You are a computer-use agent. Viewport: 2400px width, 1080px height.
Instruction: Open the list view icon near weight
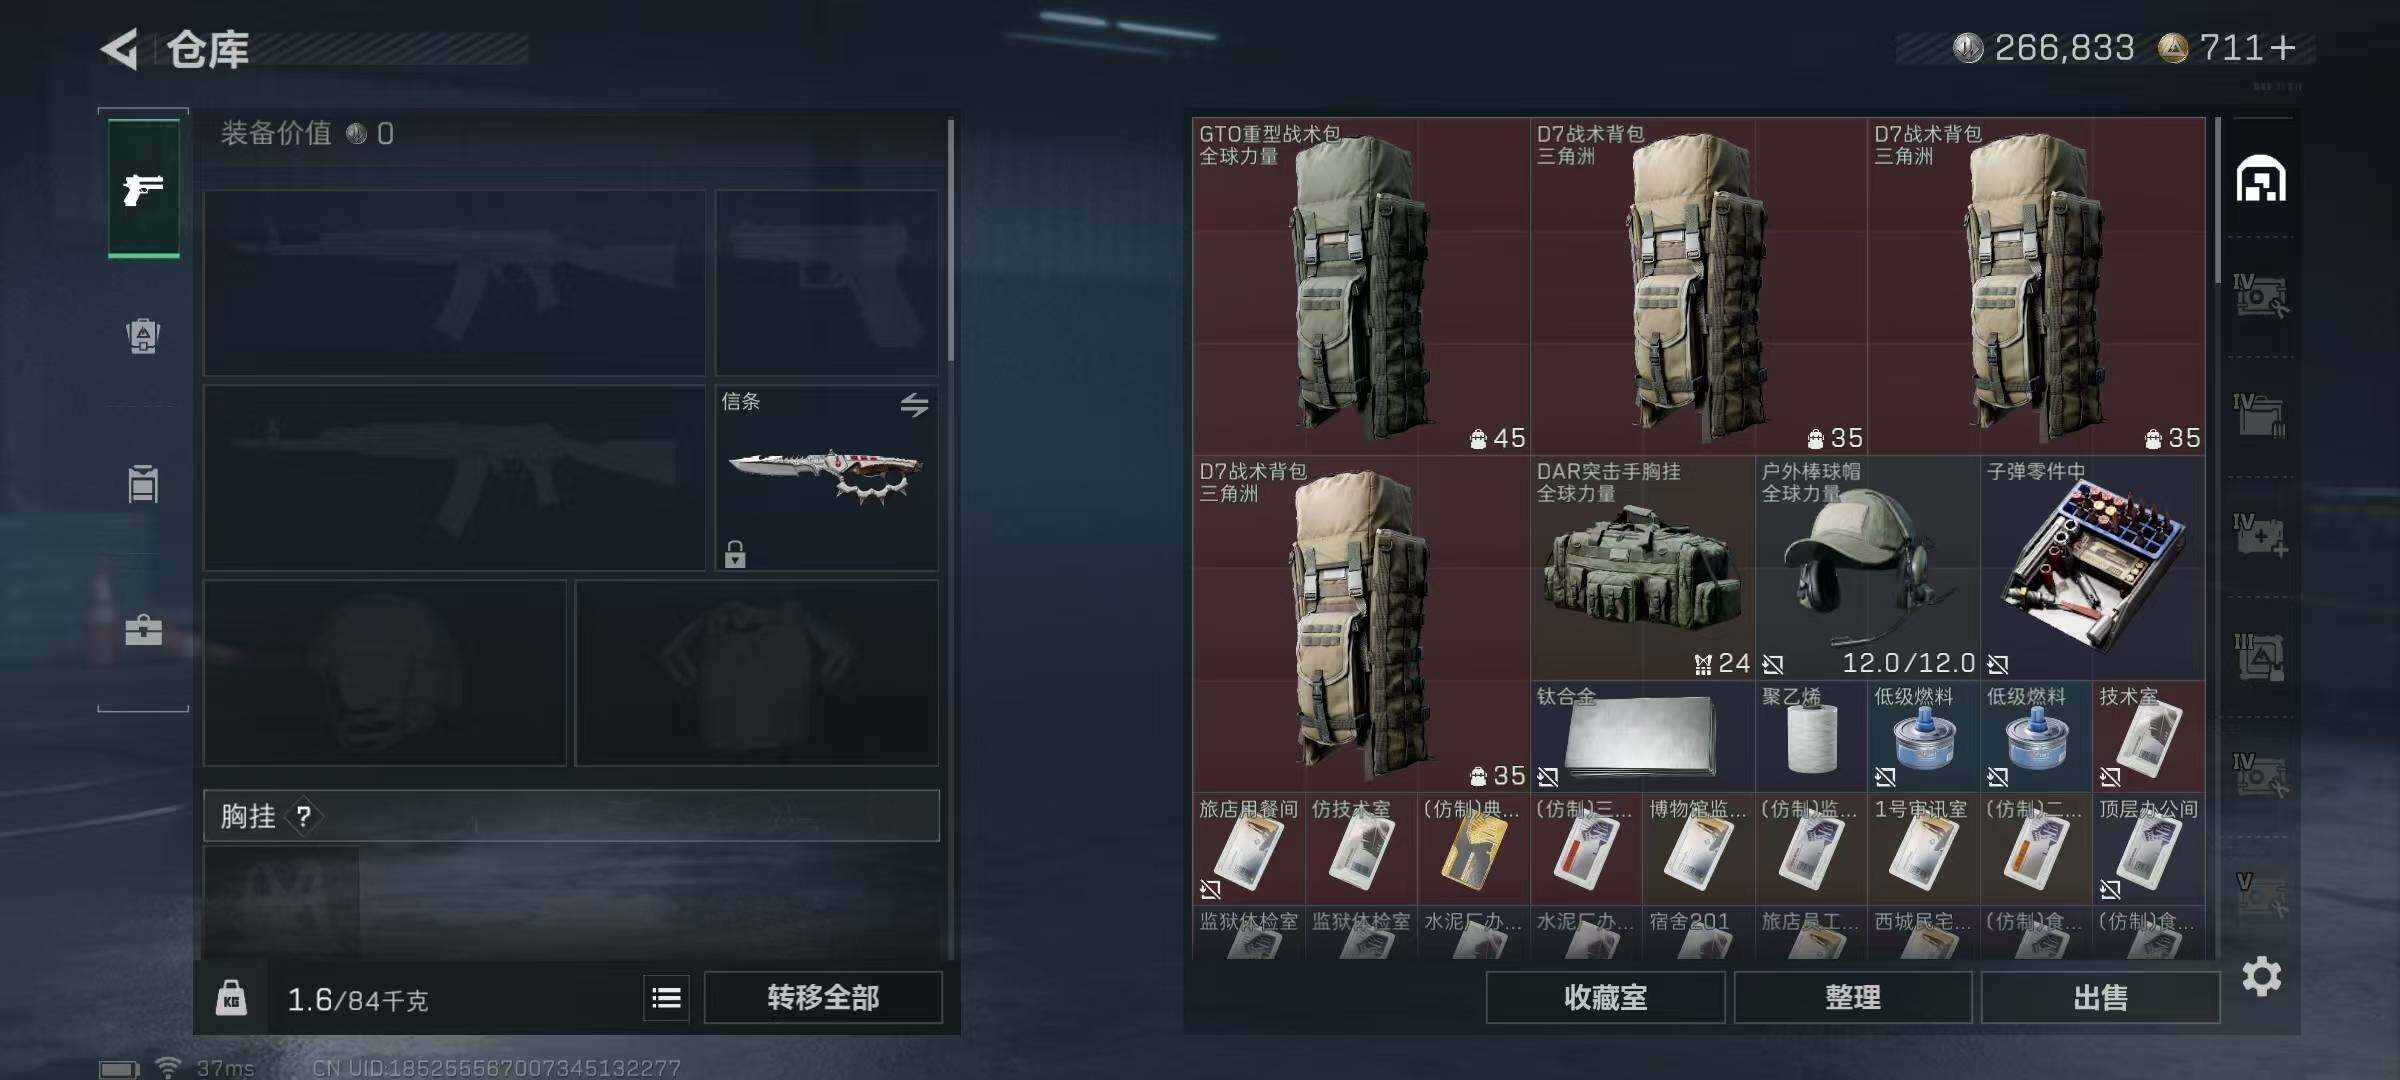(x=666, y=998)
